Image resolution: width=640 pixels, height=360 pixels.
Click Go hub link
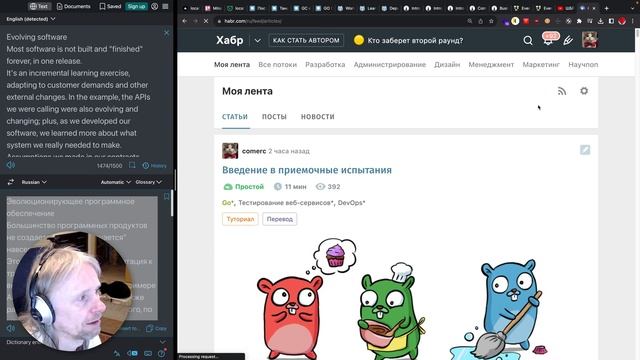[x=227, y=202]
